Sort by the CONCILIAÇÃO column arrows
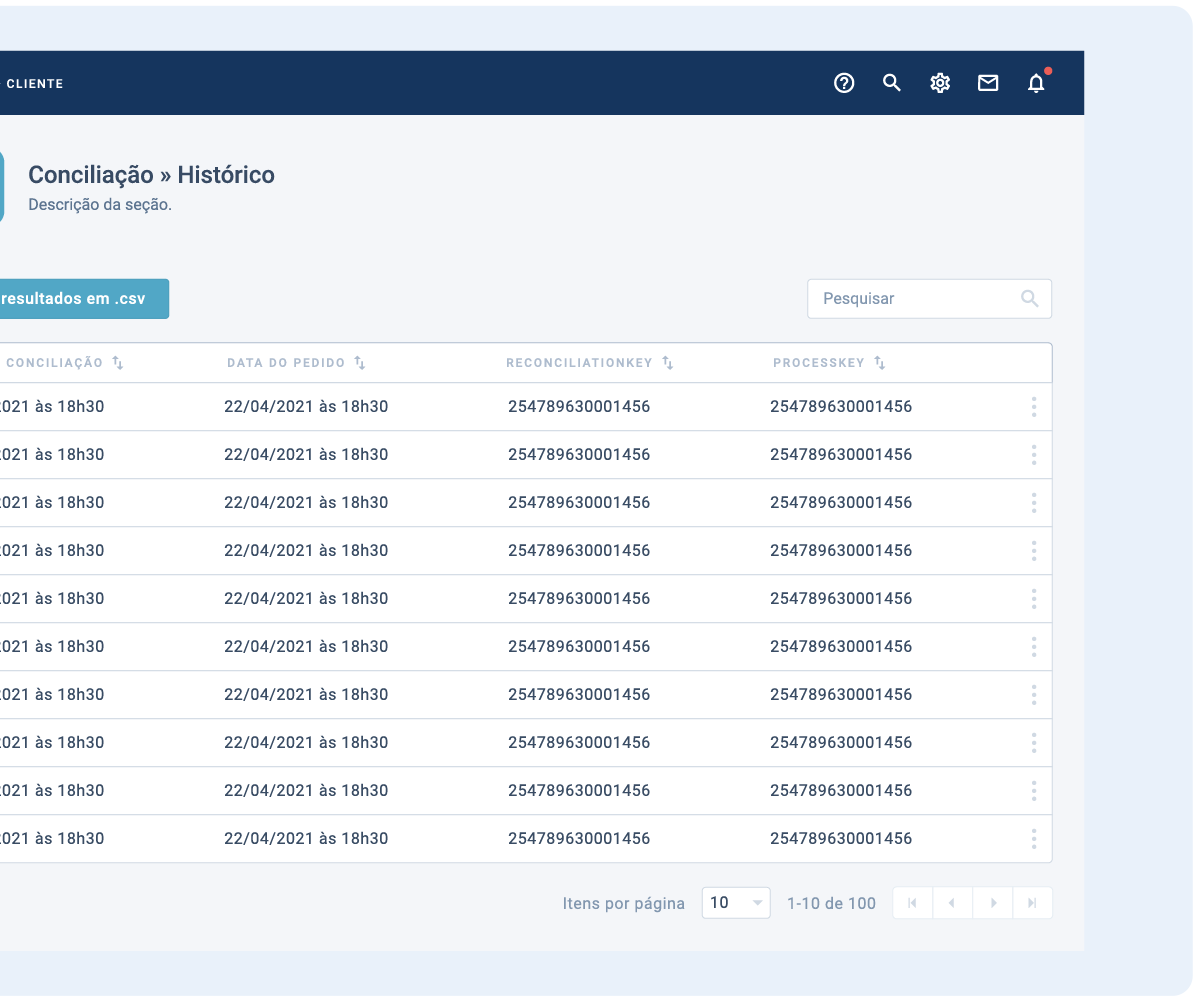 pos(117,363)
